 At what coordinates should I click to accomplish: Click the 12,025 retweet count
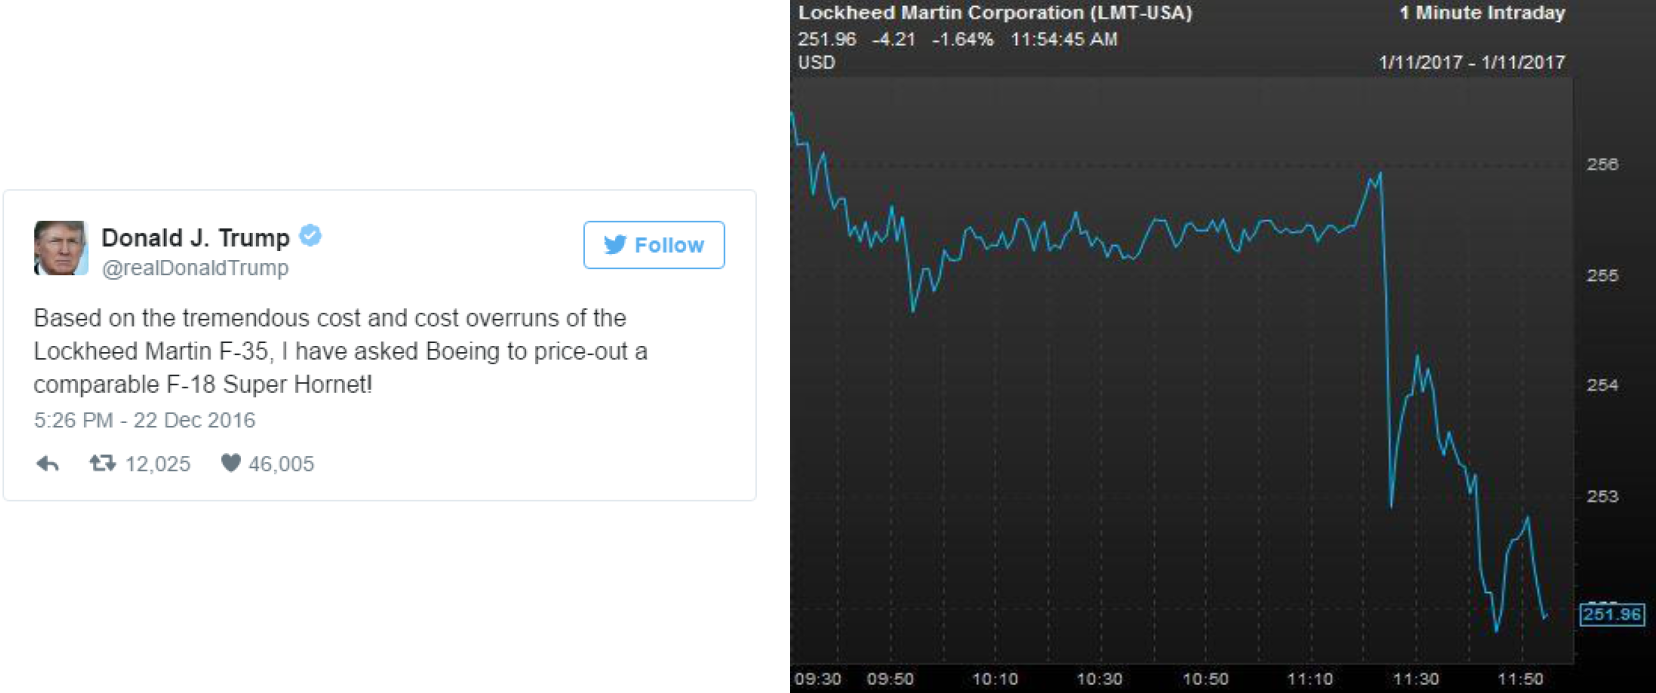[x=158, y=464]
